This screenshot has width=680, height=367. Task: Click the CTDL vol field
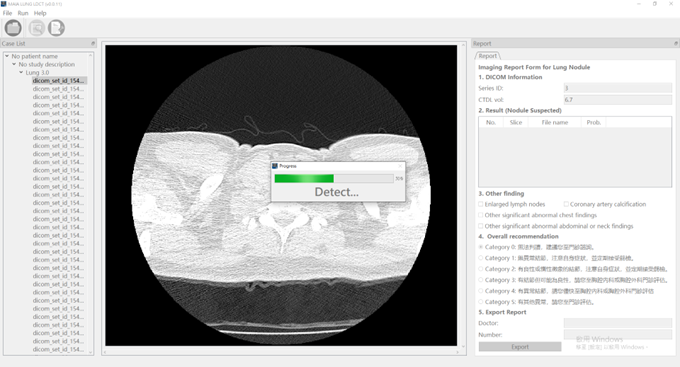(618, 99)
